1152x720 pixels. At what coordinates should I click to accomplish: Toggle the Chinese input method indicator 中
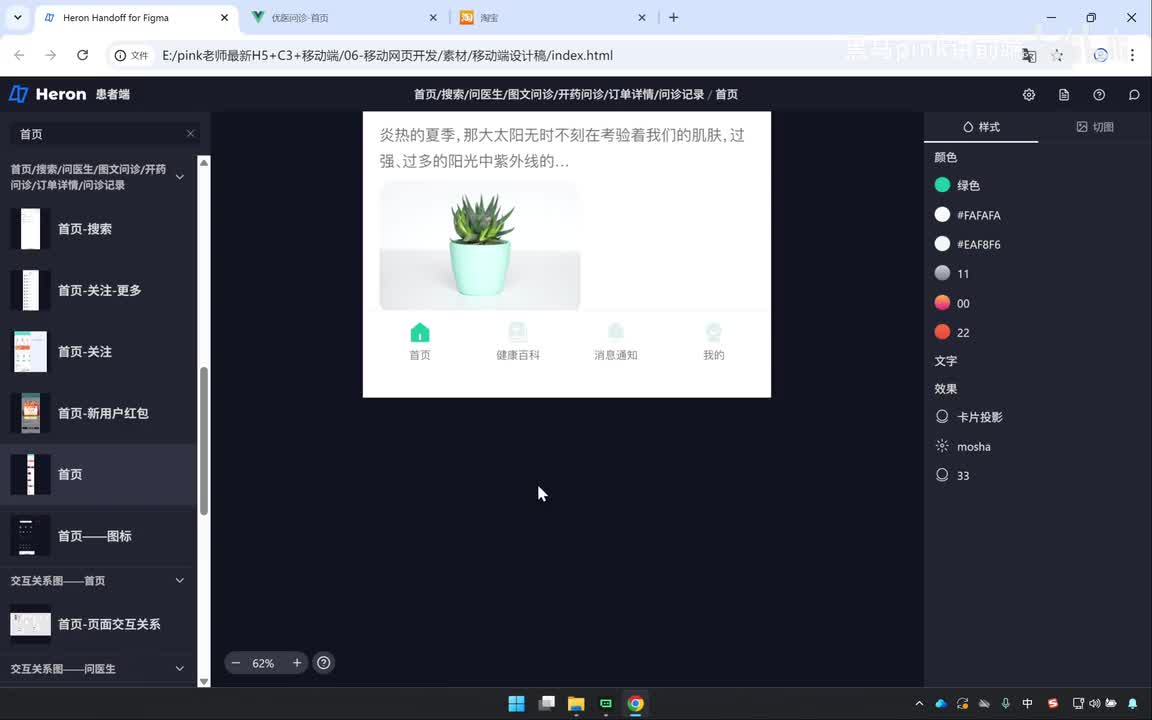click(x=1027, y=703)
